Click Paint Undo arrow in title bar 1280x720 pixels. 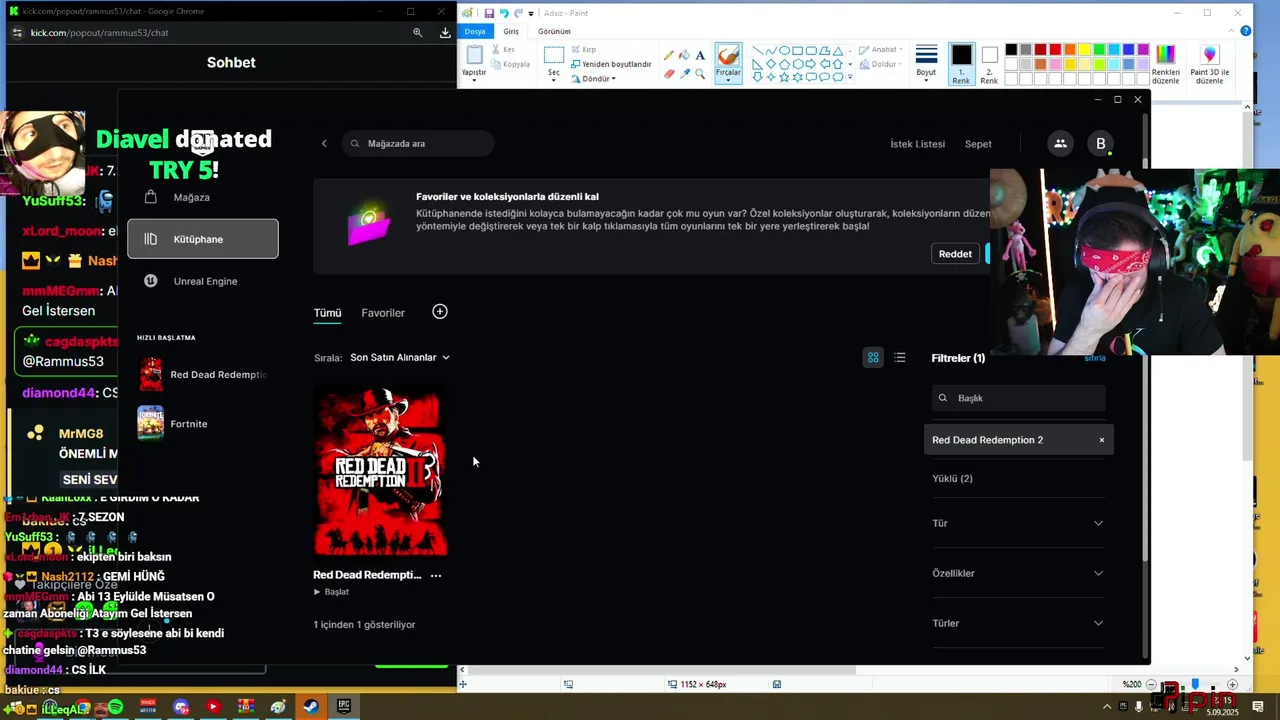tap(504, 13)
